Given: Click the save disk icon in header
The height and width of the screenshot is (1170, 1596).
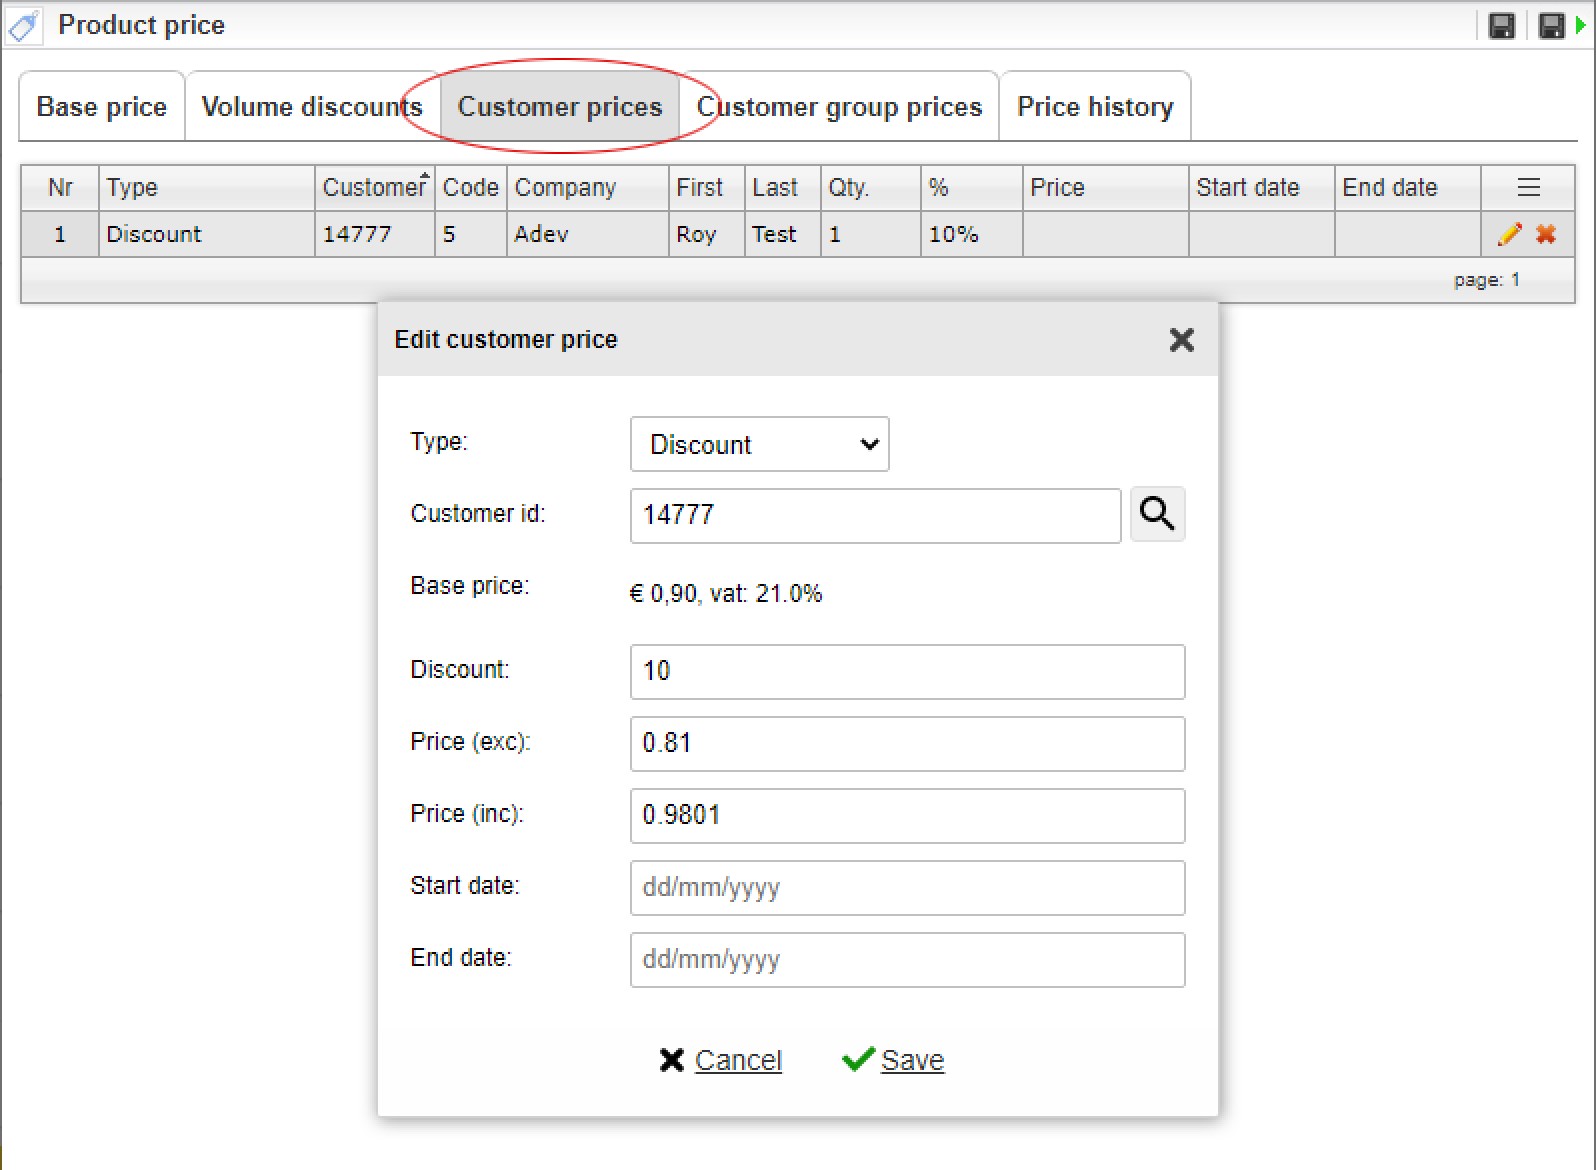Looking at the screenshot, I should click(1501, 26).
